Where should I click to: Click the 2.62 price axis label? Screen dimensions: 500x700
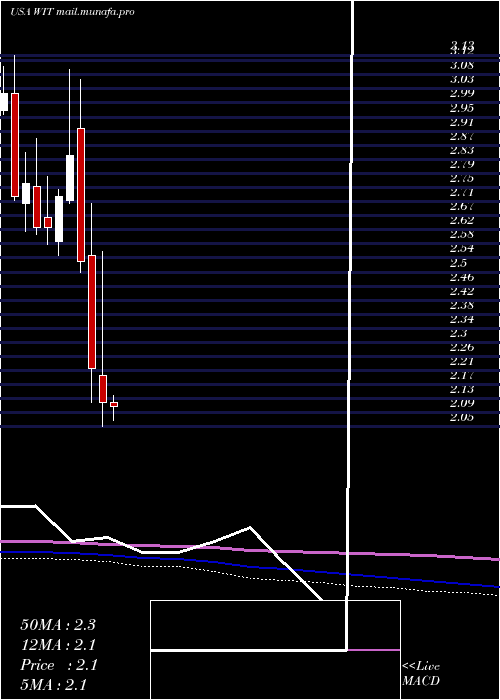(x=462, y=221)
